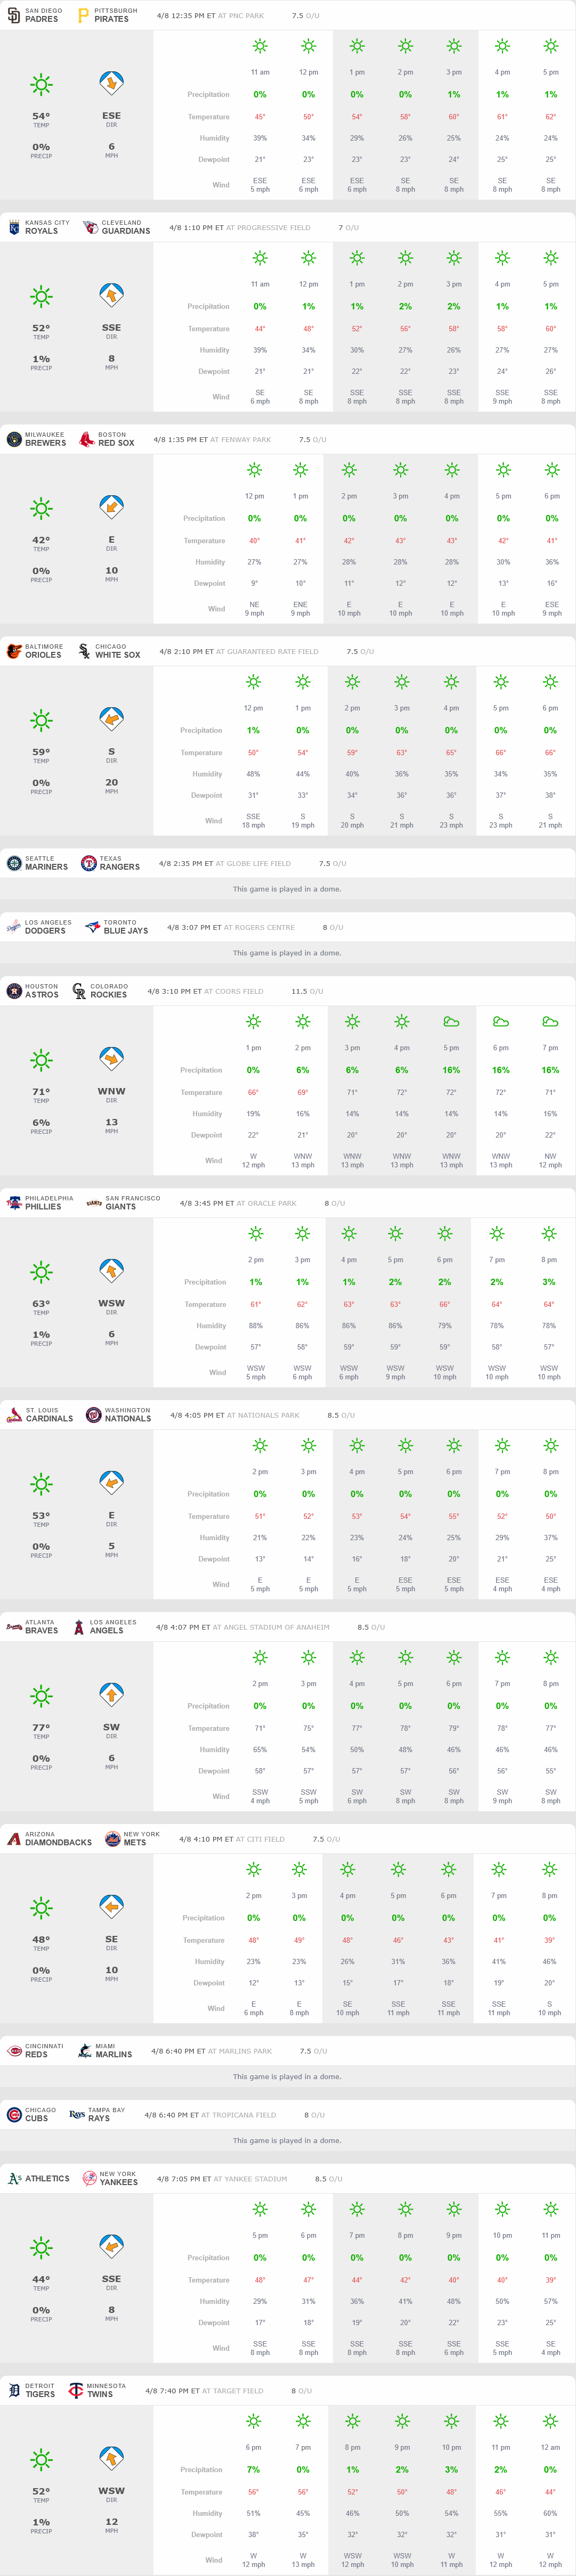Select the Boston Red Sox logo
576x2576 pixels.
tap(87, 439)
